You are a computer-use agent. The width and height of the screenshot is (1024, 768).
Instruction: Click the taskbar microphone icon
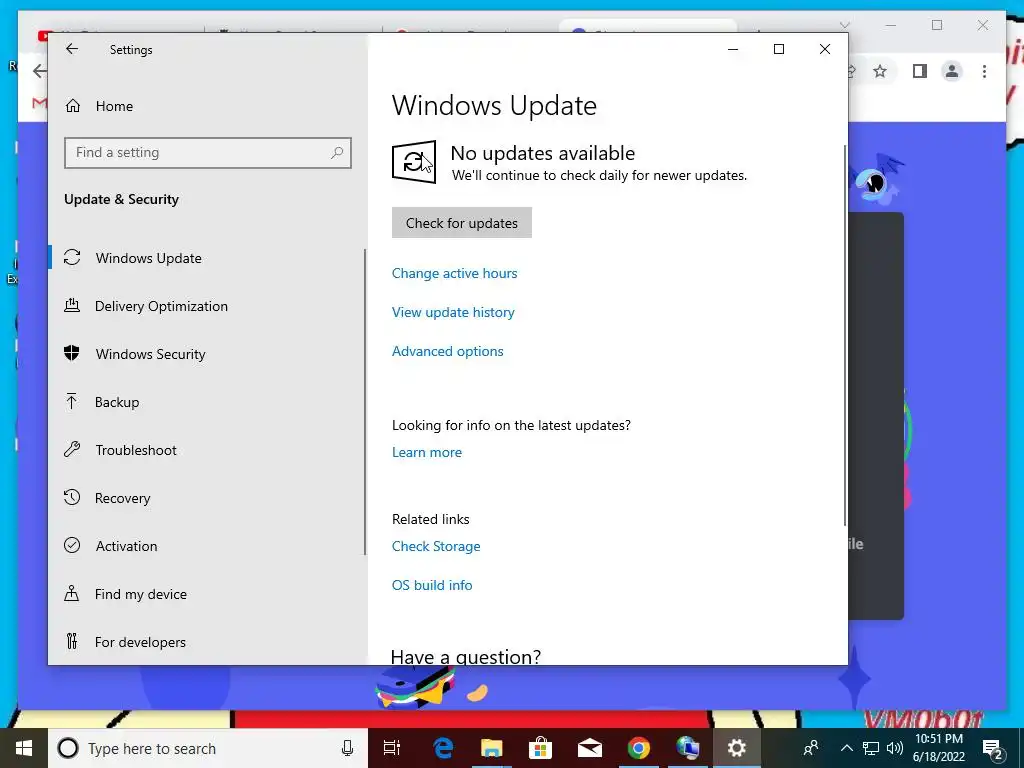(x=347, y=748)
